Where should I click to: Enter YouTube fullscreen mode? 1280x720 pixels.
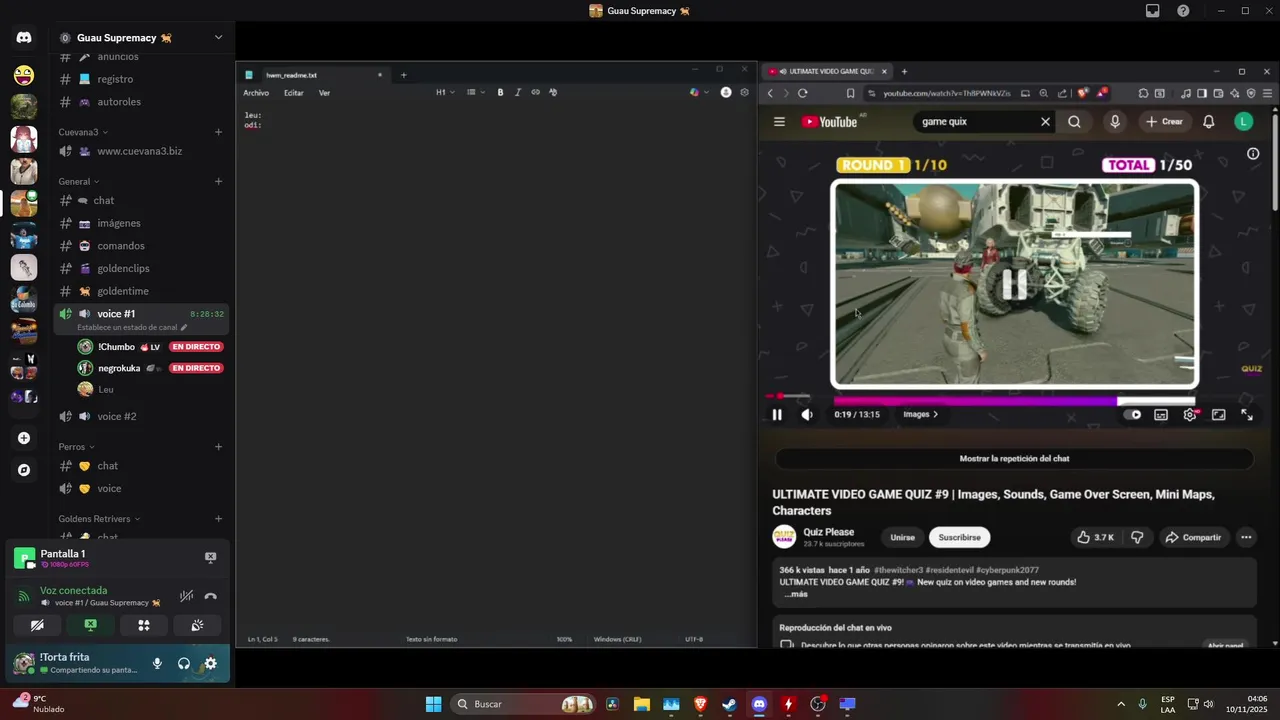point(1247,414)
